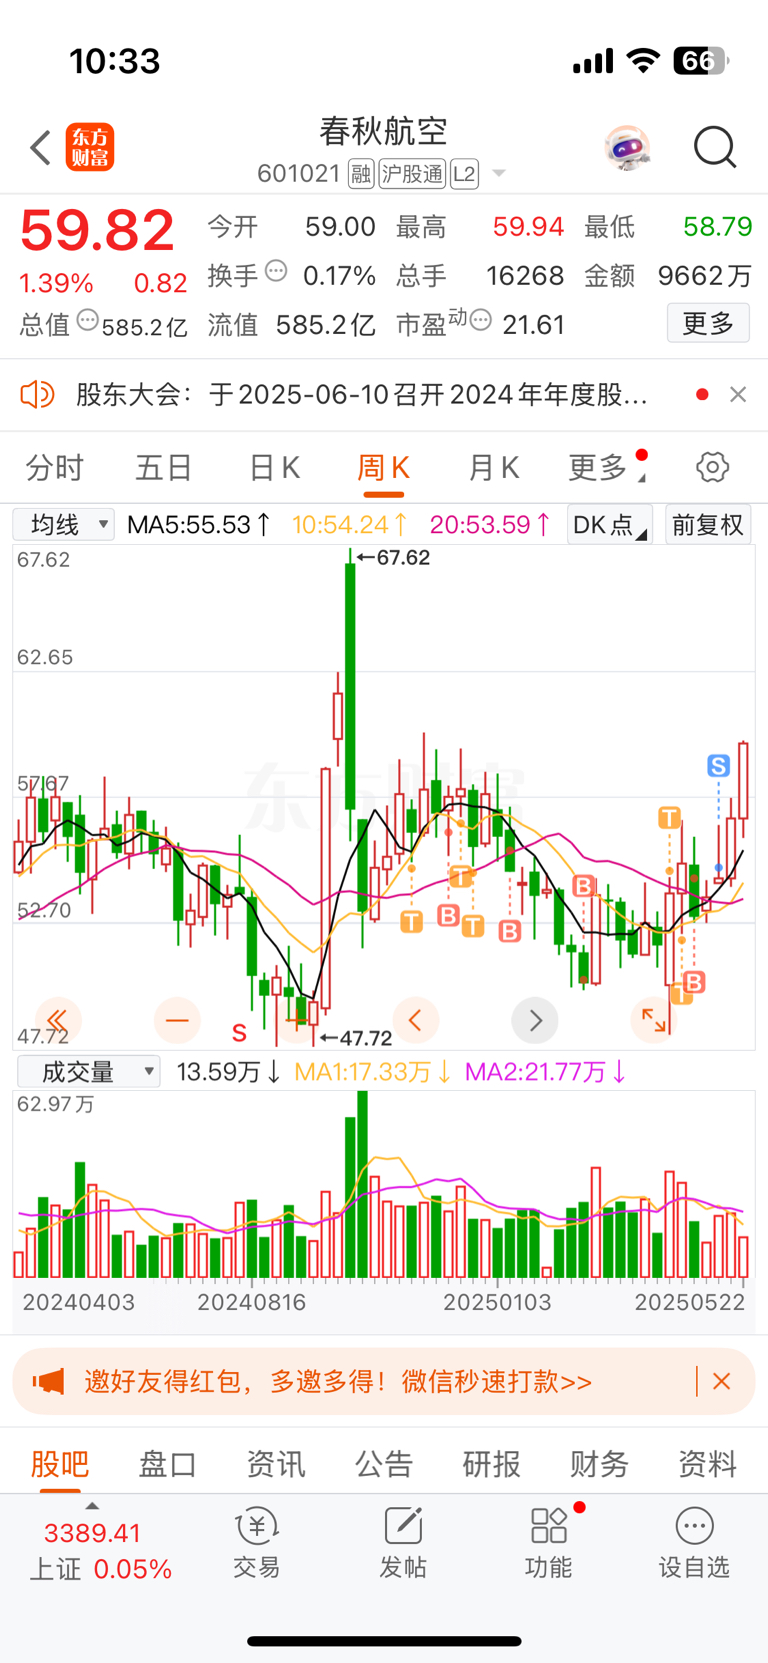Screen dimensions: 768x1663
Task: Select the 股吧 tab
Action: tap(60, 1464)
